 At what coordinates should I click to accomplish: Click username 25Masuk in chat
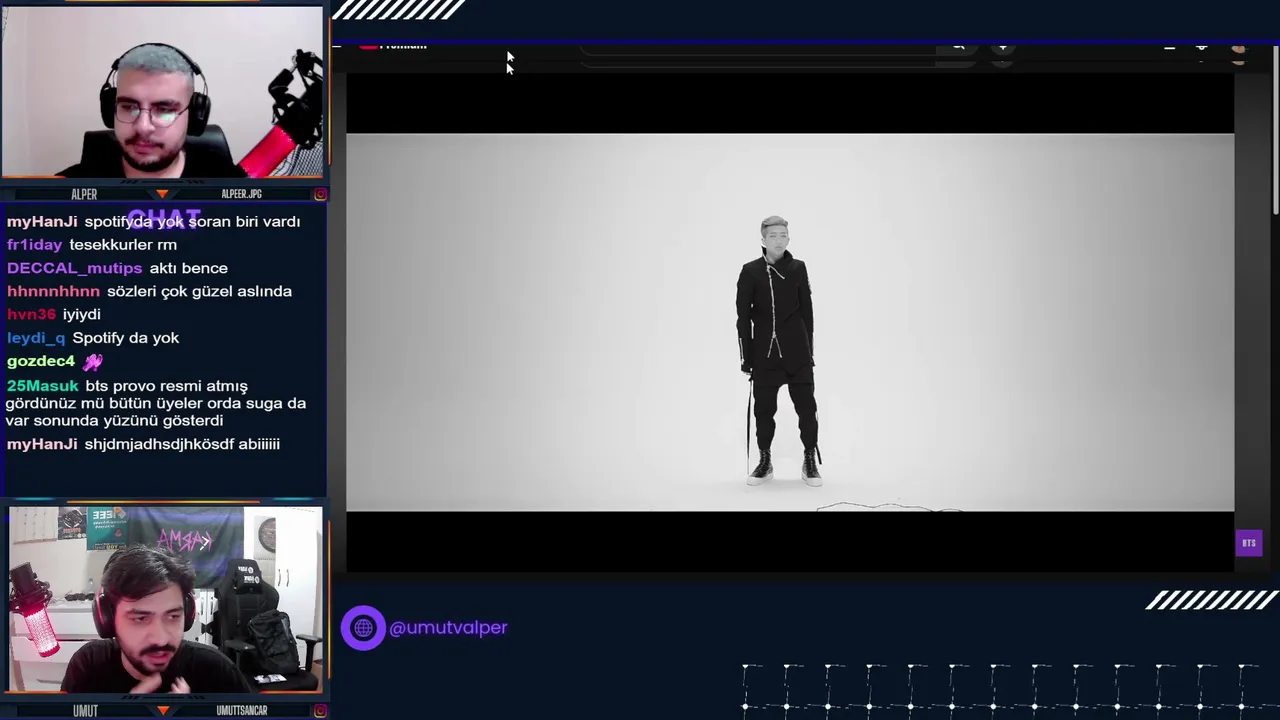pyautogui.click(x=42, y=386)
